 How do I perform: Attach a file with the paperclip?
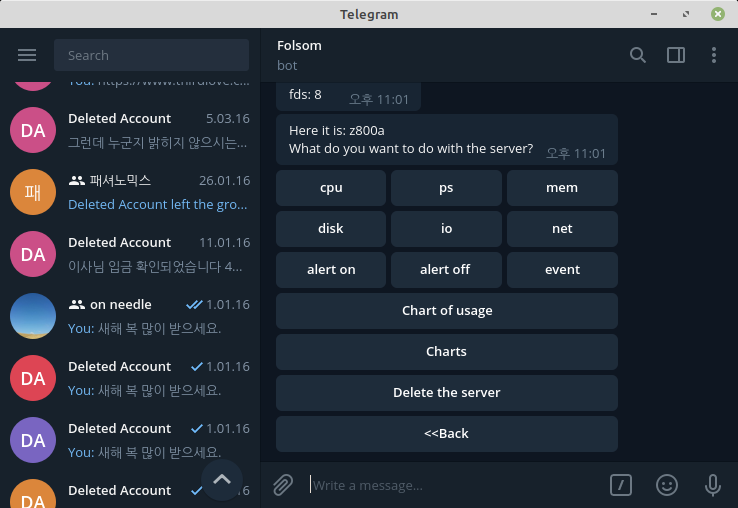coord(283,485)
